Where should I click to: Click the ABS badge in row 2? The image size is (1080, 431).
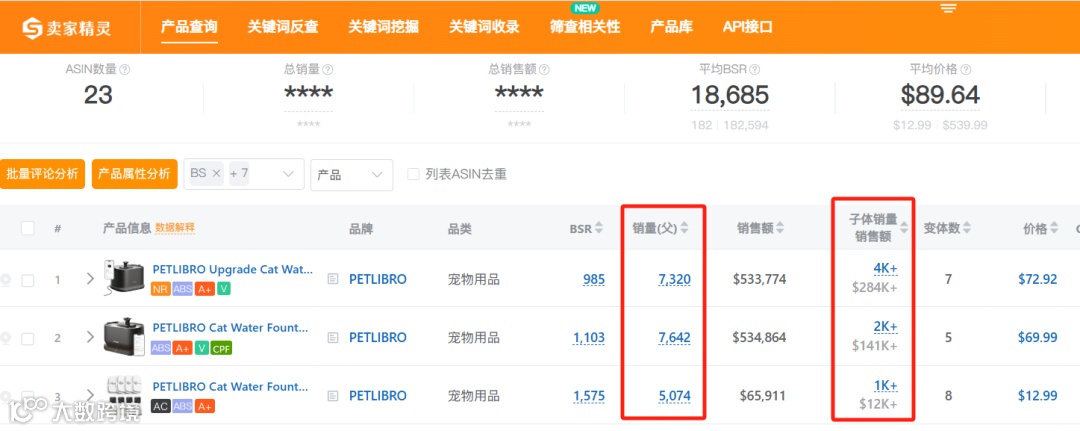(161, 348)
